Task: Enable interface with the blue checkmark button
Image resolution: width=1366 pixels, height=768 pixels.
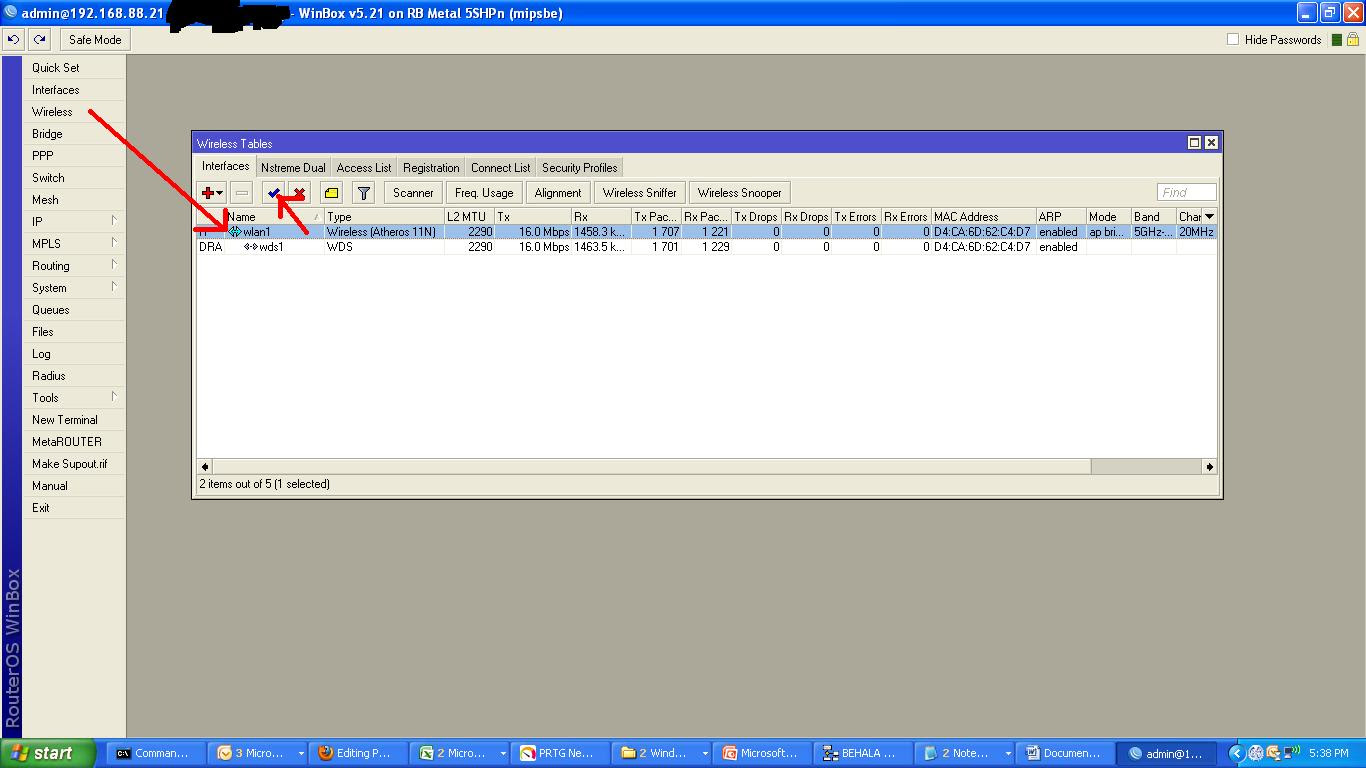Action: pos(273,193)
